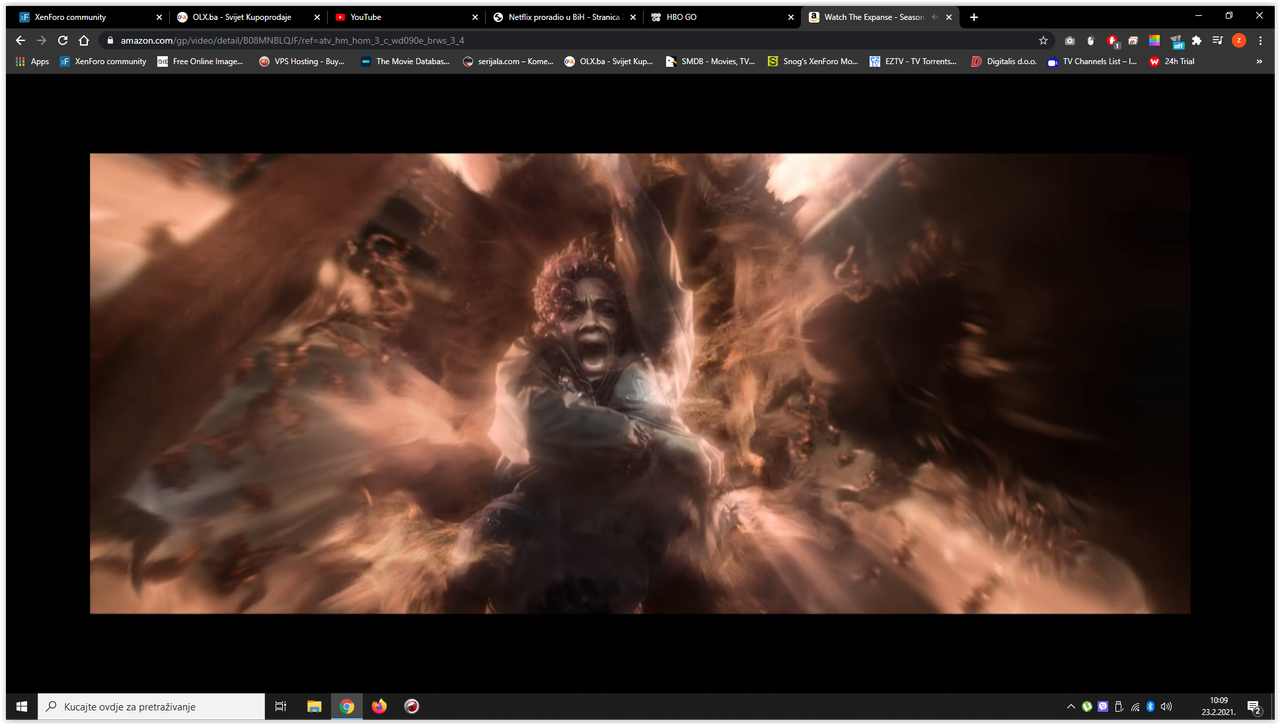The width and height of the screenshot is (1280, 725).
Task: Go back to the previous page
Action: (x=20, y=41)
